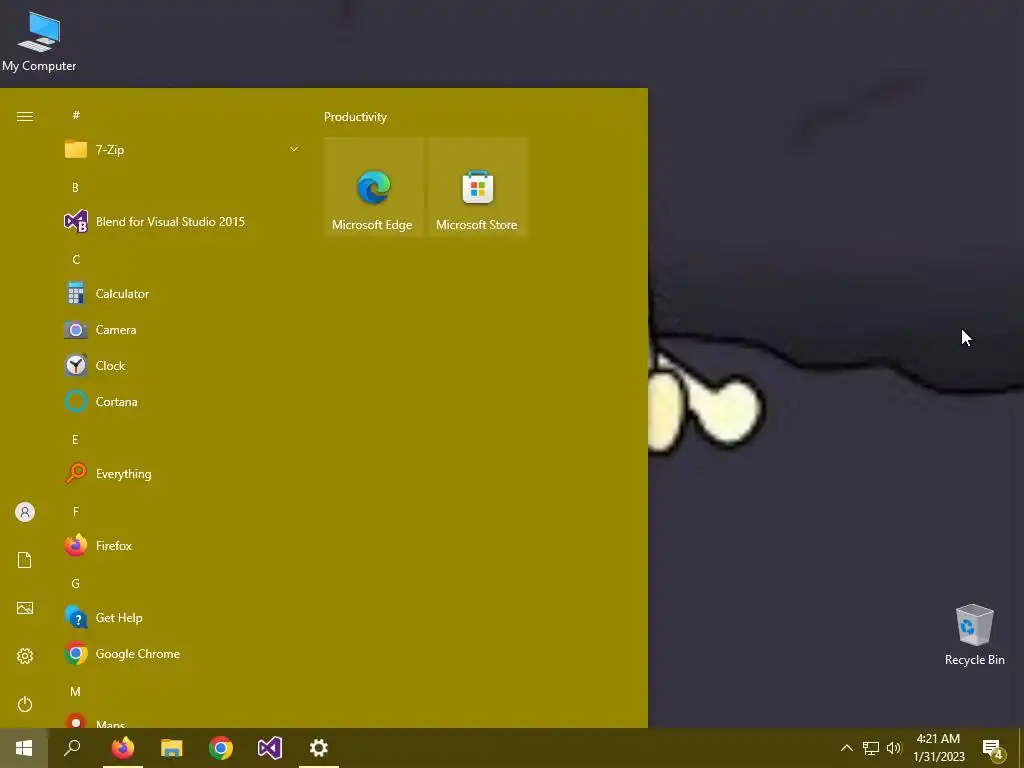This screenshot has height=768, width=1024.
Task: Switch to Firefox on the taskbar
Action: point(122,748)
